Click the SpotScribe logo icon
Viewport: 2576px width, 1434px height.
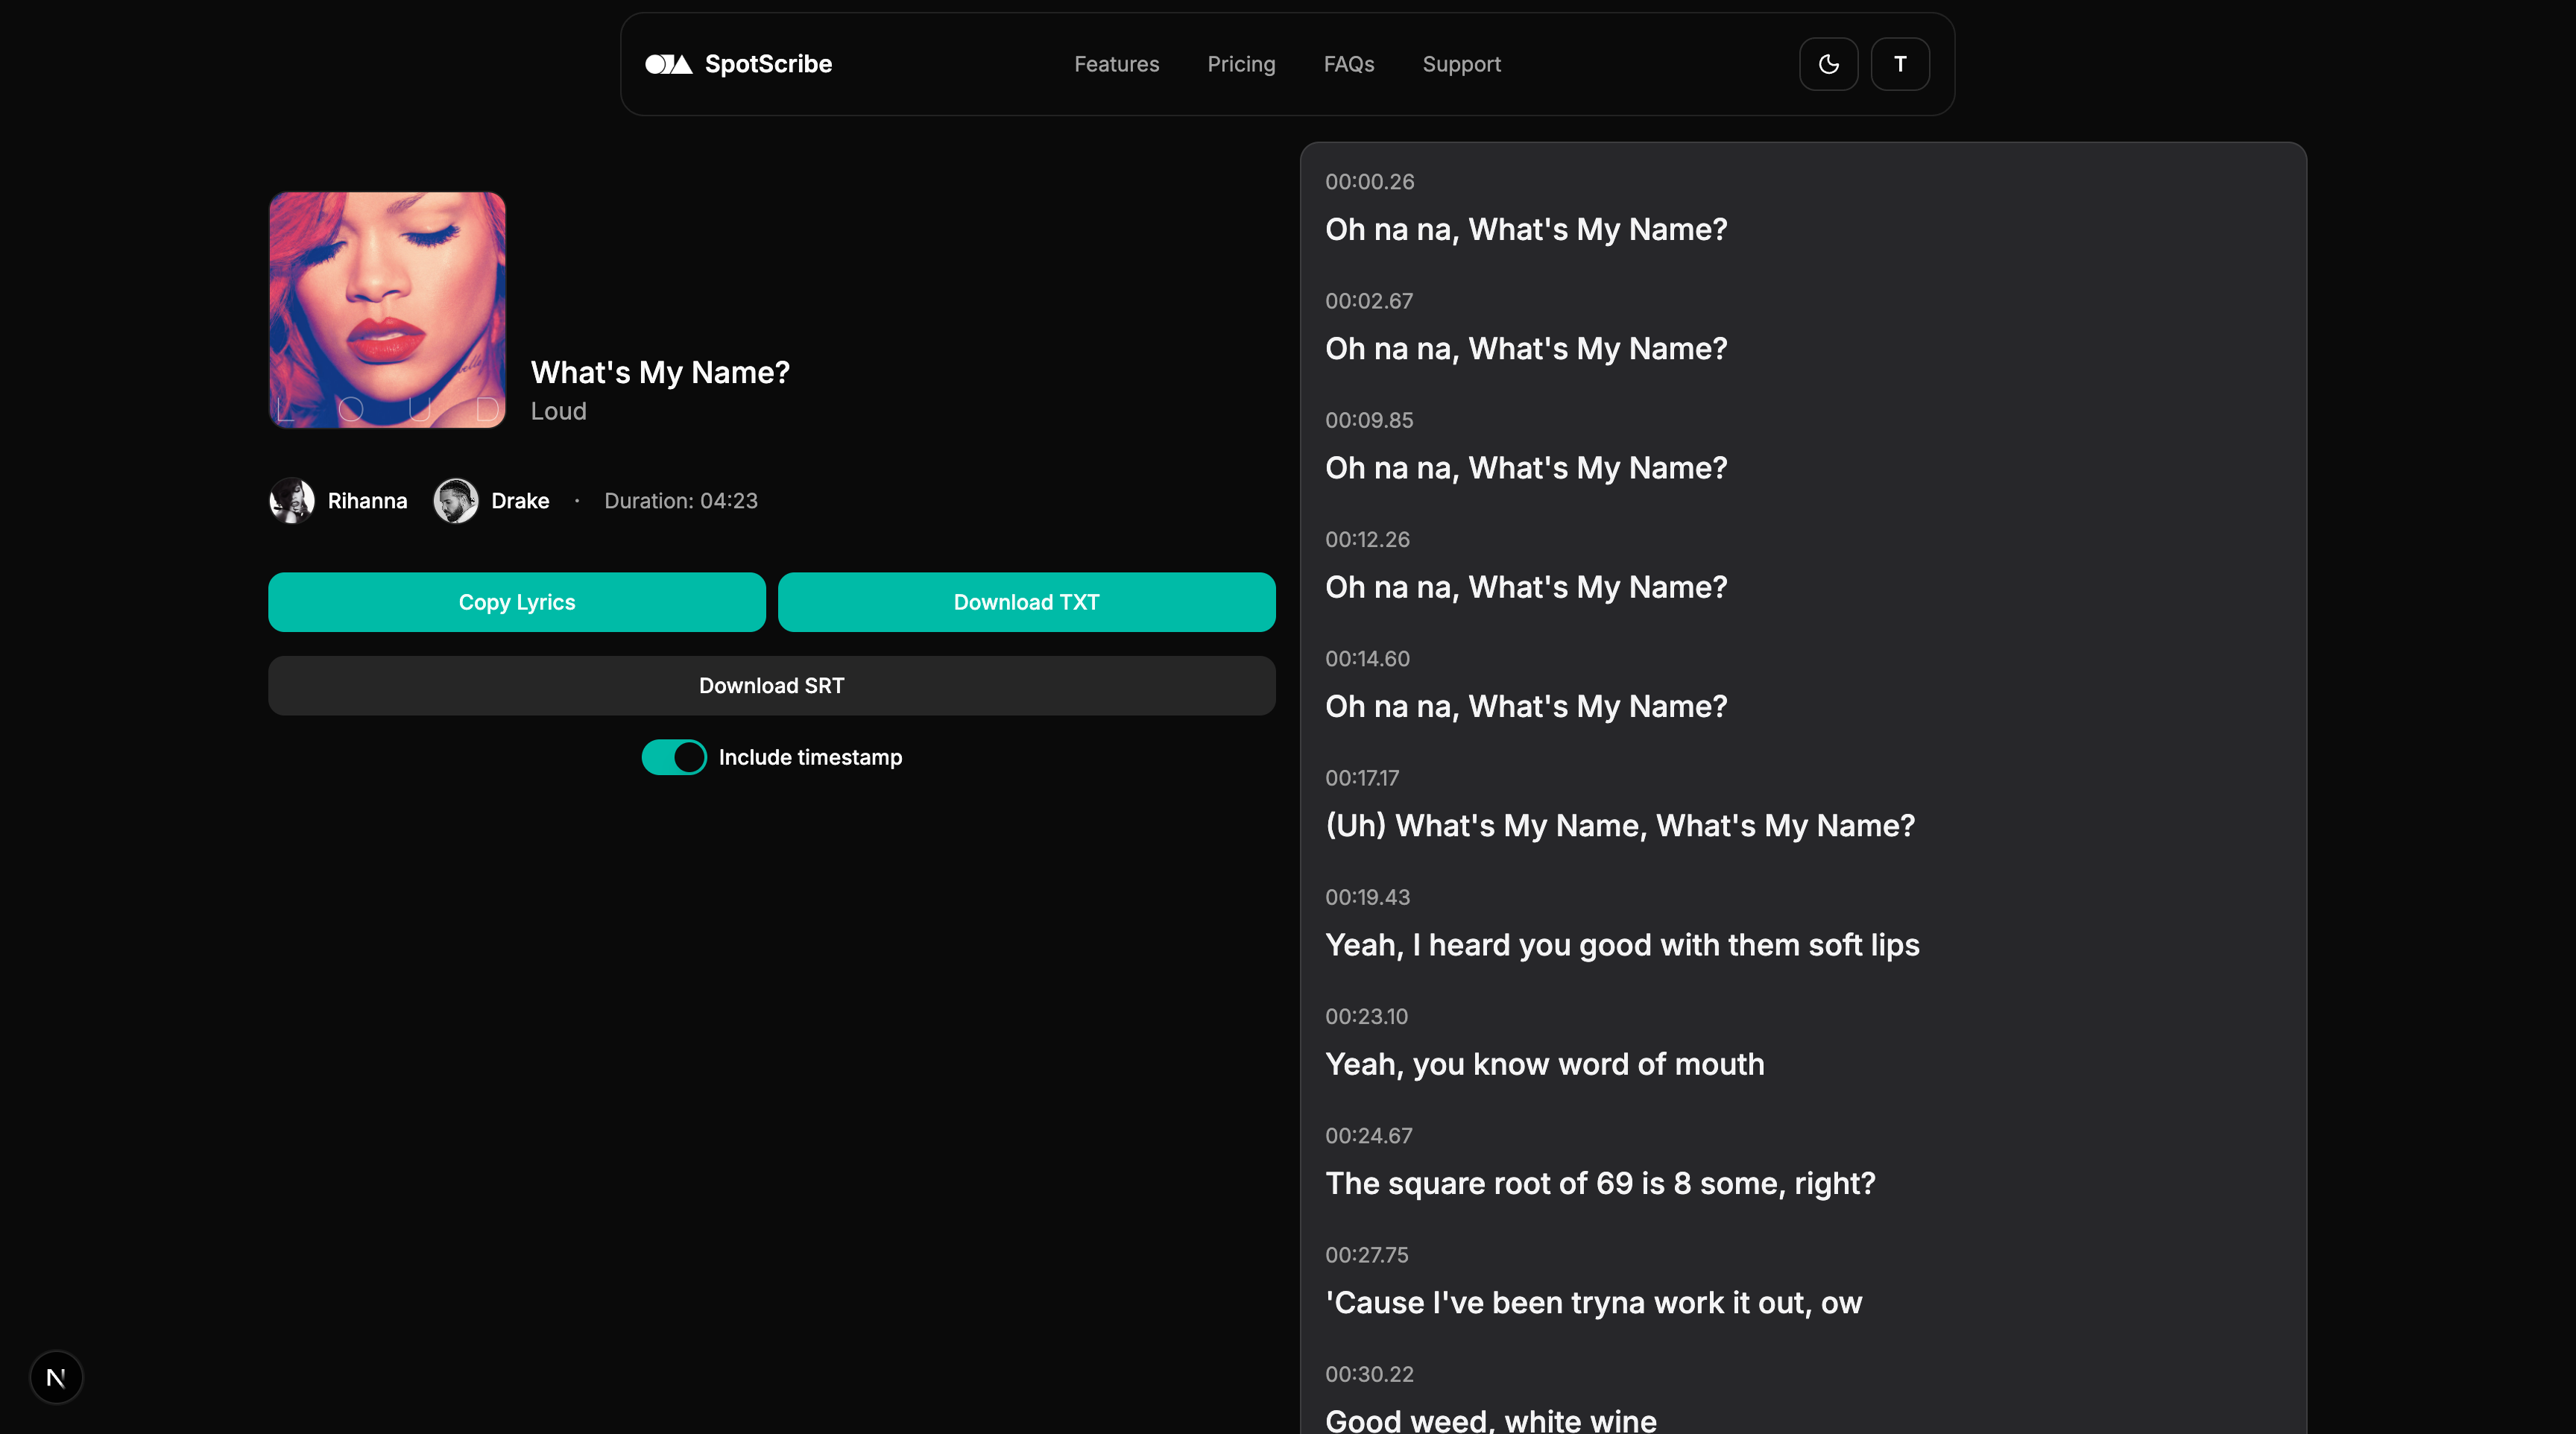[x=668, y=64]
